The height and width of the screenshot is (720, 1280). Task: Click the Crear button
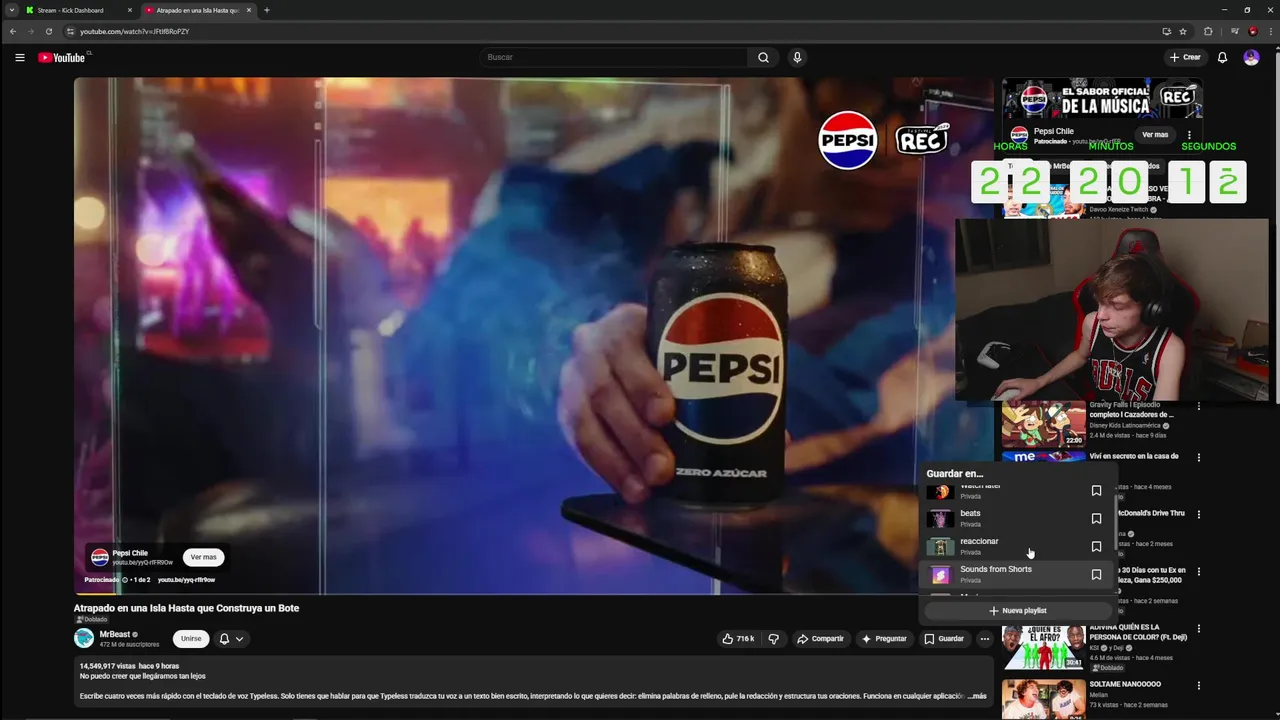[1185, 57]
